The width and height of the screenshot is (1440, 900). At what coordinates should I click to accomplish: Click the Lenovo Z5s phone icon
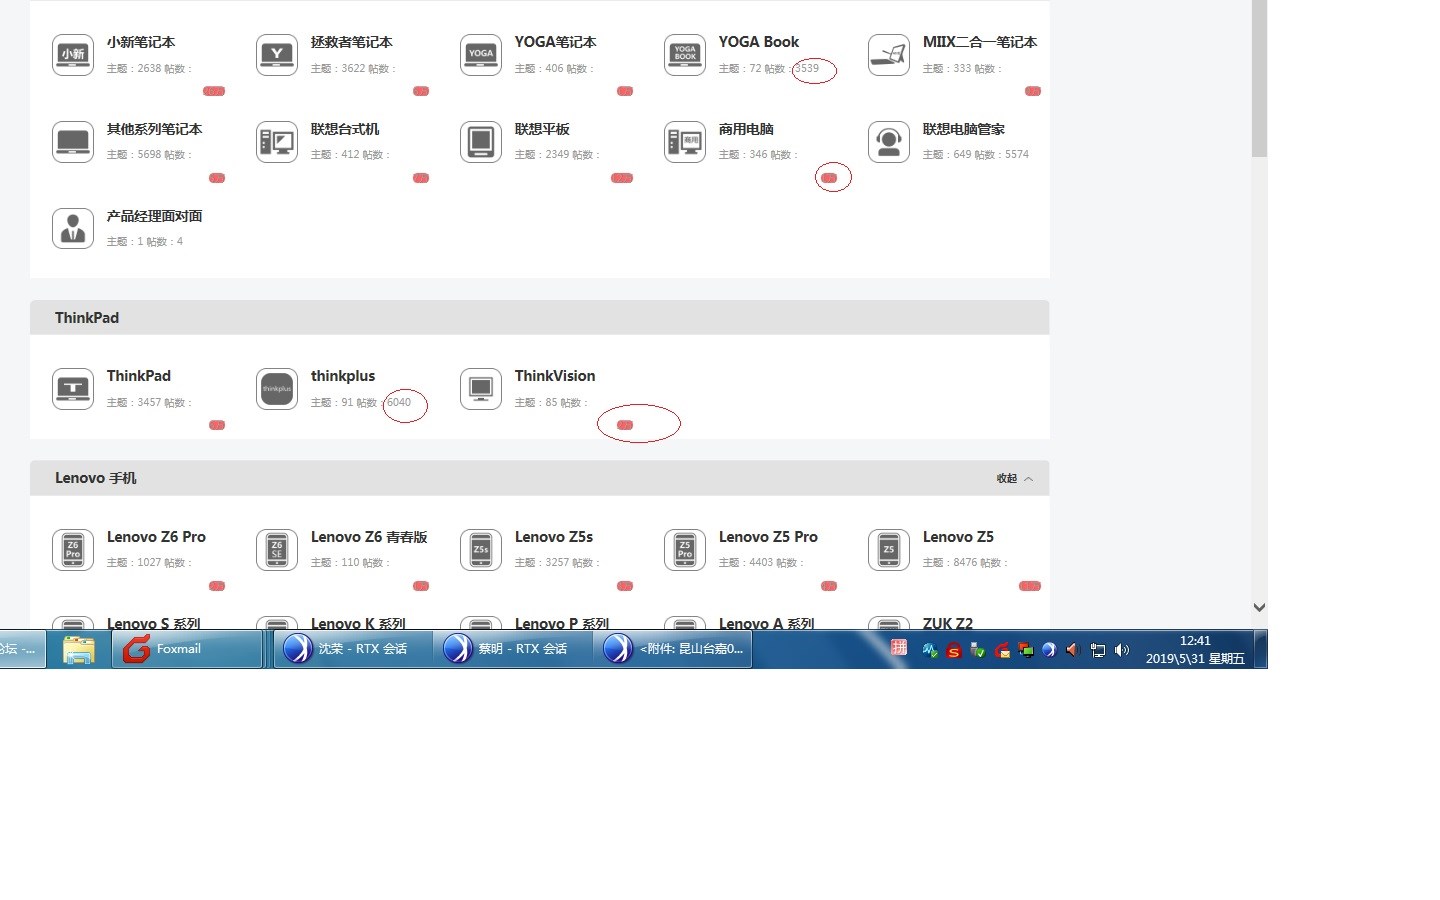pyautogui.click(x=481, y=550)
